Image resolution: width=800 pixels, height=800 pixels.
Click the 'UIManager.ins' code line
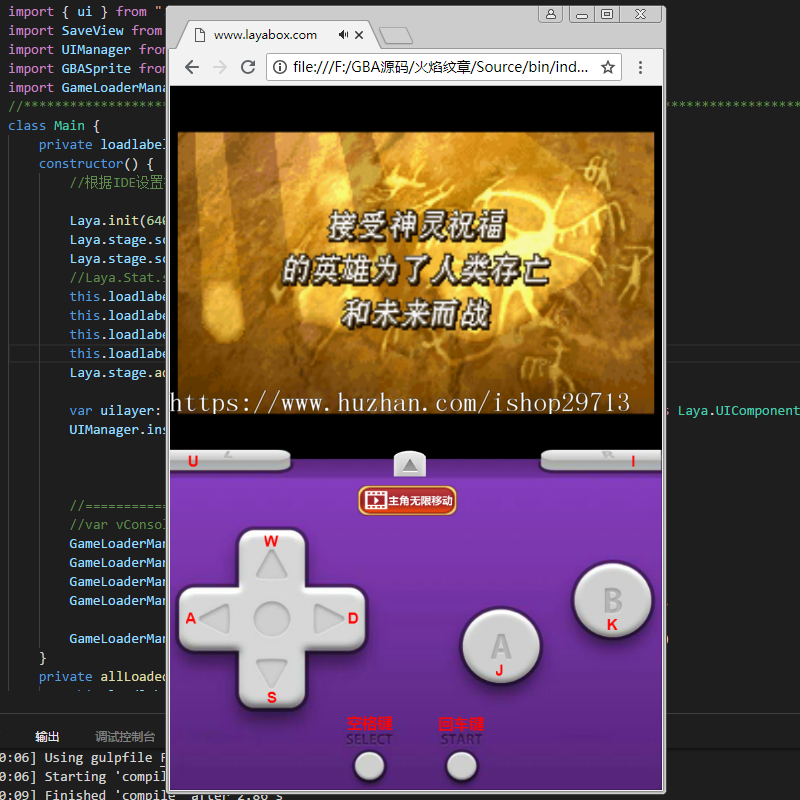click(117, 430)
